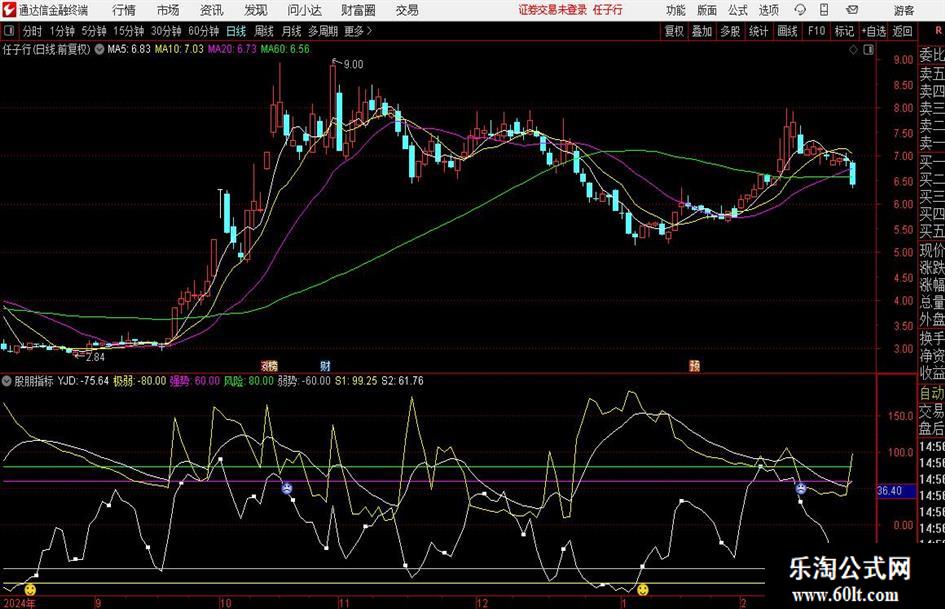Click the 预 marker icon below the chart

click(694, 365)
